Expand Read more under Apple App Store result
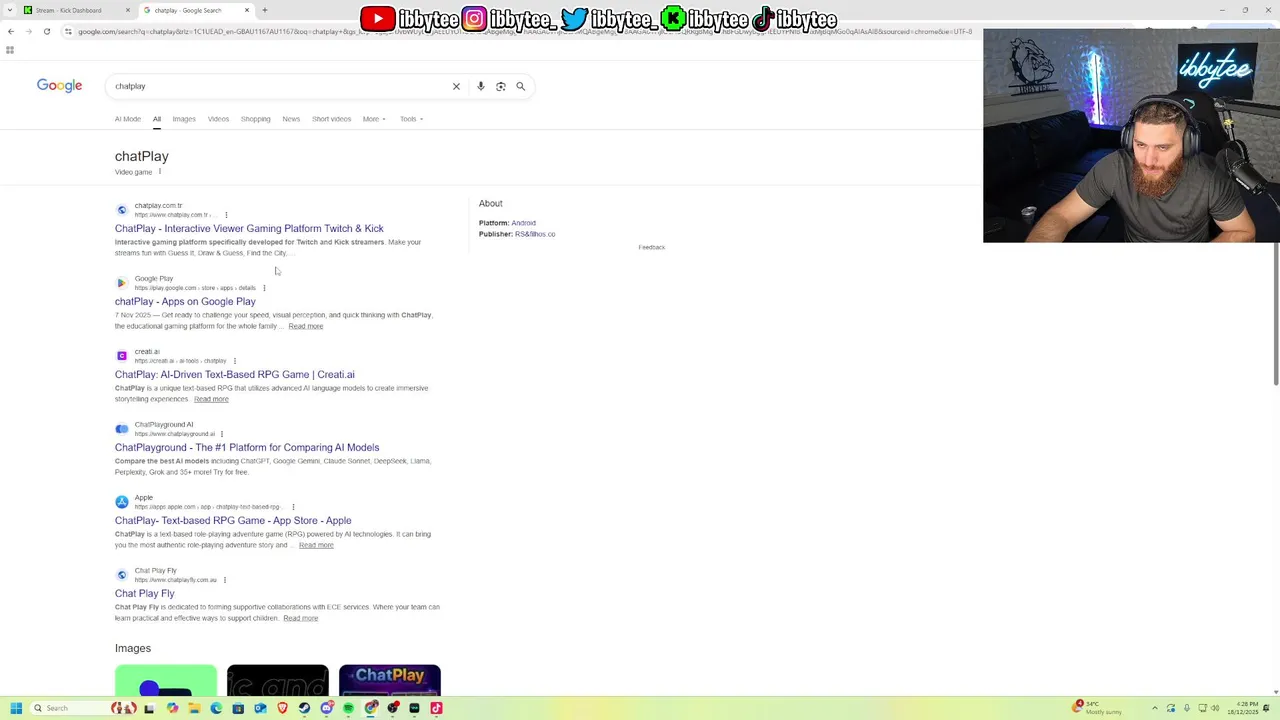This screenshot has height=720, width=1280. [x=316, y=545]
